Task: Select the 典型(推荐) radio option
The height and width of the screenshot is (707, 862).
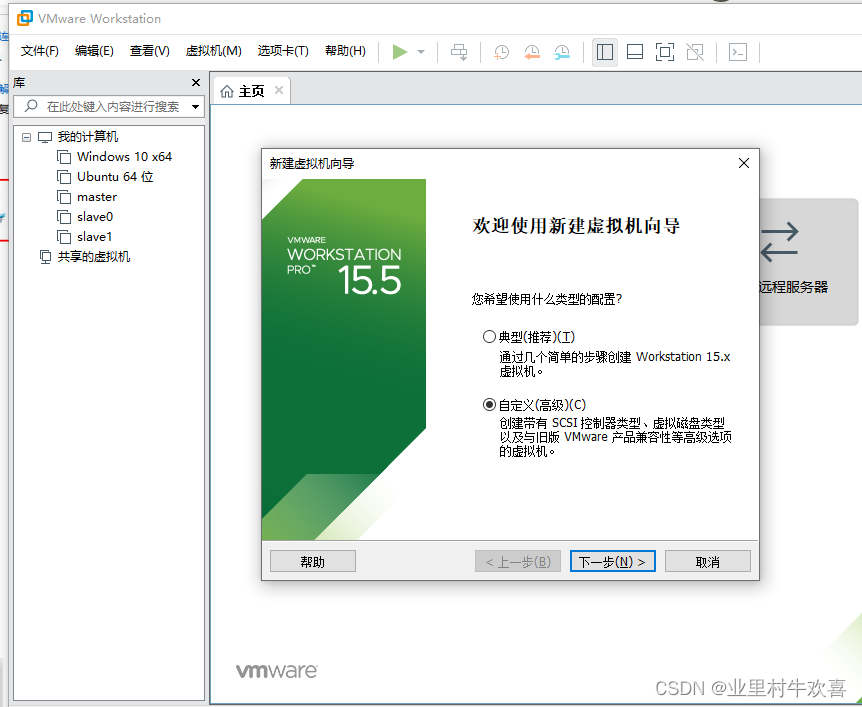Action: (x=489, y=336)
